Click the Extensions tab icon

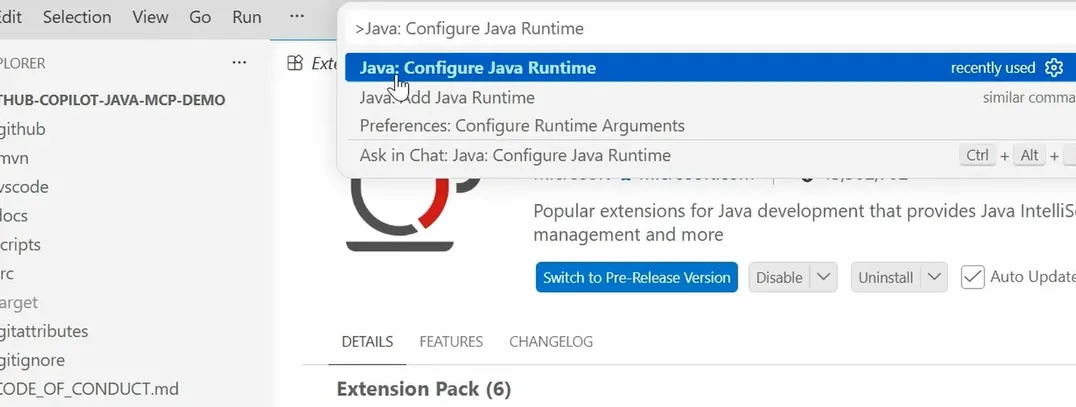tap(295, 63)
